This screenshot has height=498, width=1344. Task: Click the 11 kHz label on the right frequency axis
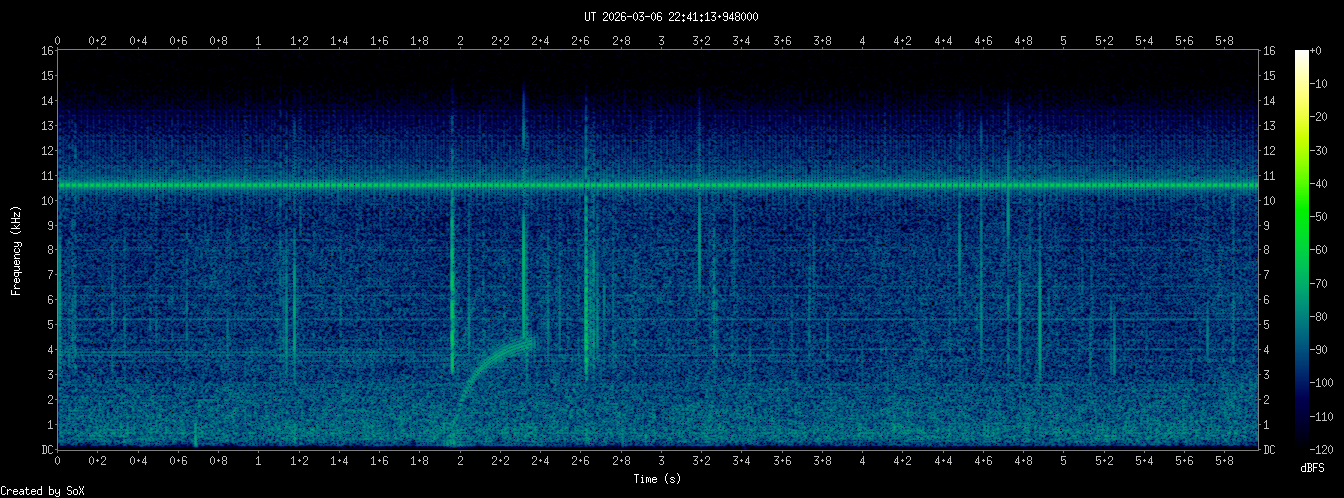pos(1269,175)
